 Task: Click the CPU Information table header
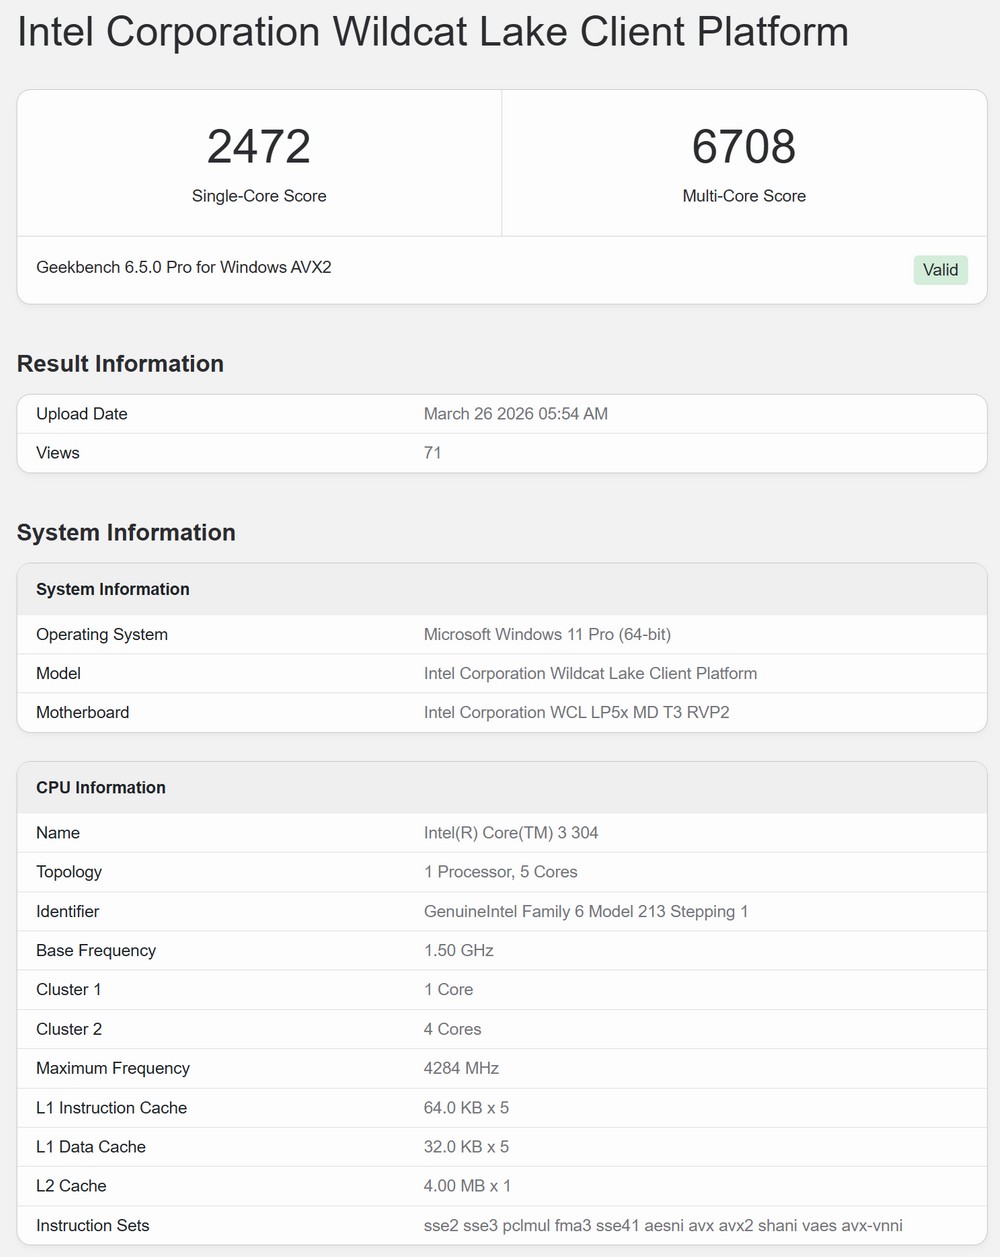pos(101,788)
